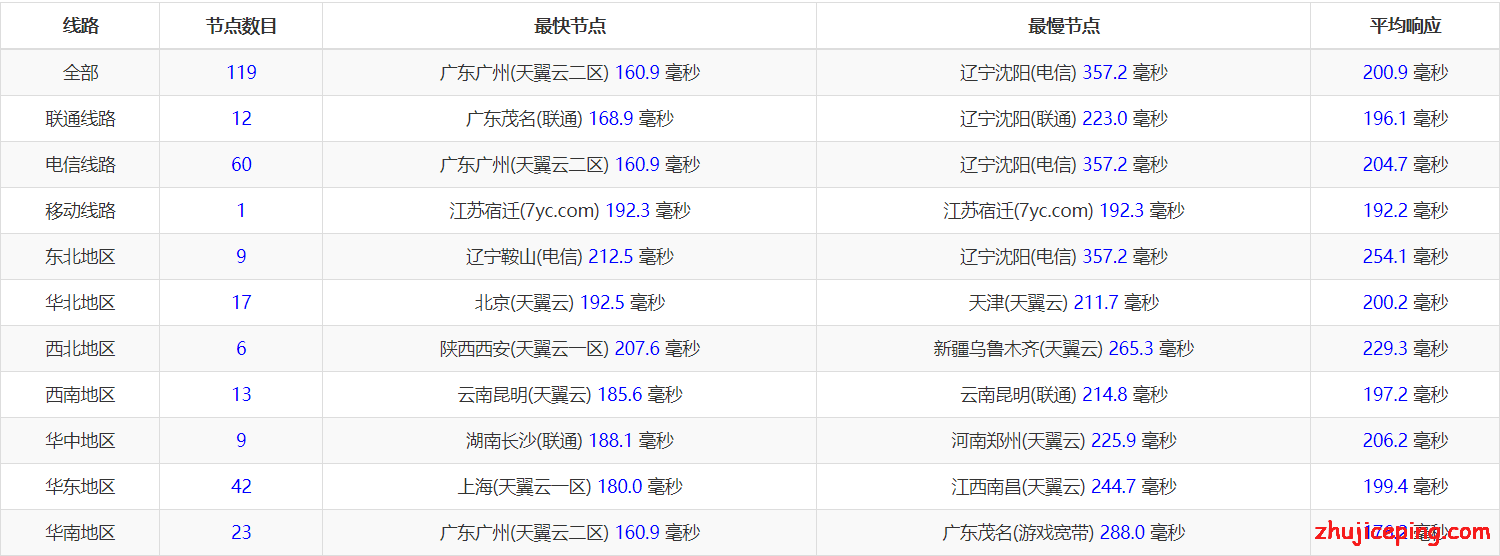Click slowest node 天津(天翼云) 211.7 毫秒
Image resolution: width=1500 pixels, height=556 pixels.
point(1064,302)
